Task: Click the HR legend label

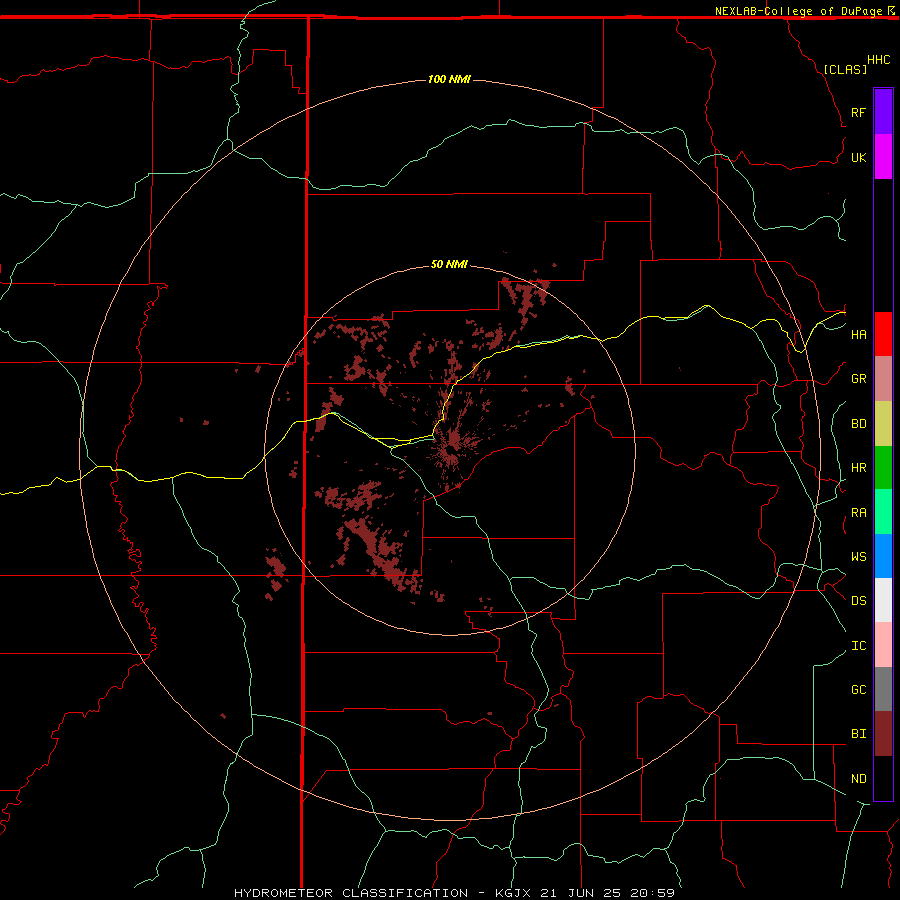Action: coord(858,468)
